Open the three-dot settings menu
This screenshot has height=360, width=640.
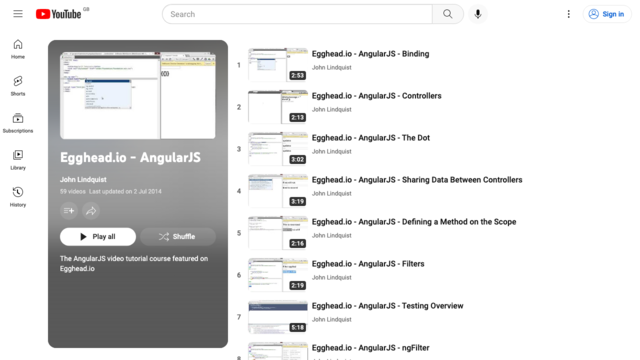[569, 14]
